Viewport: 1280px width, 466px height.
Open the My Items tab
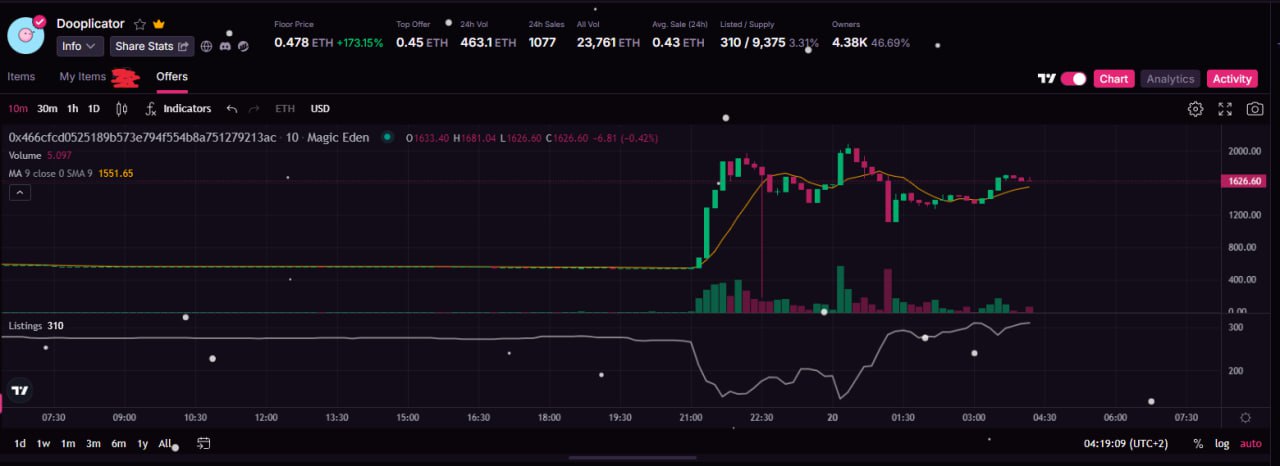point(82,77)
